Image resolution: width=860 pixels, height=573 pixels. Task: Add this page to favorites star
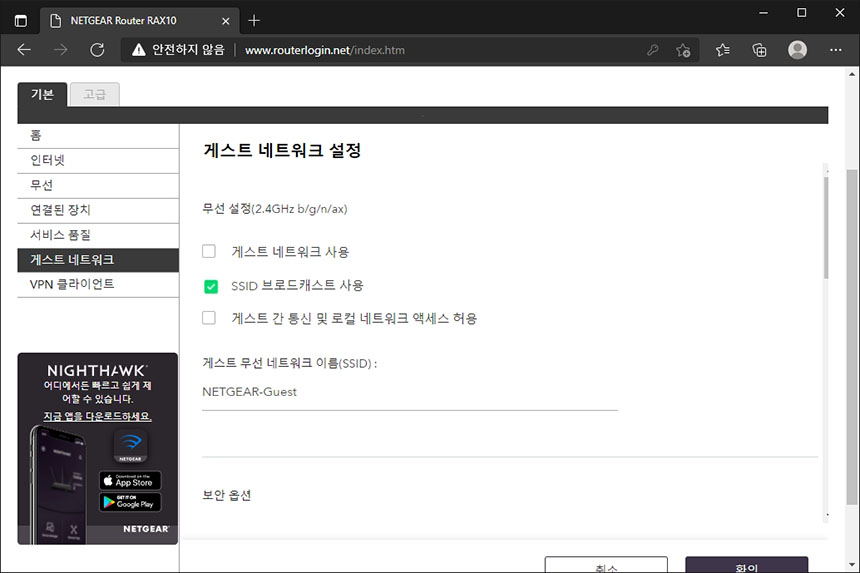[683, 50]
